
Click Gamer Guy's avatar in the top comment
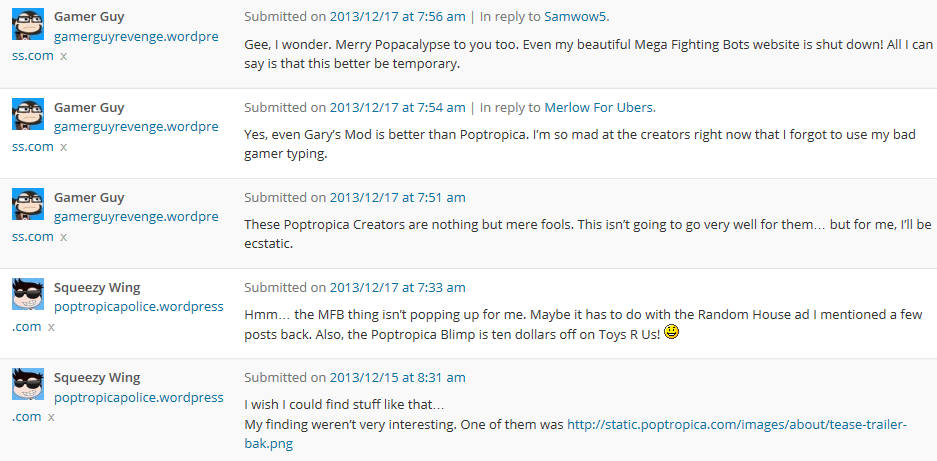[x=28, y=24]
